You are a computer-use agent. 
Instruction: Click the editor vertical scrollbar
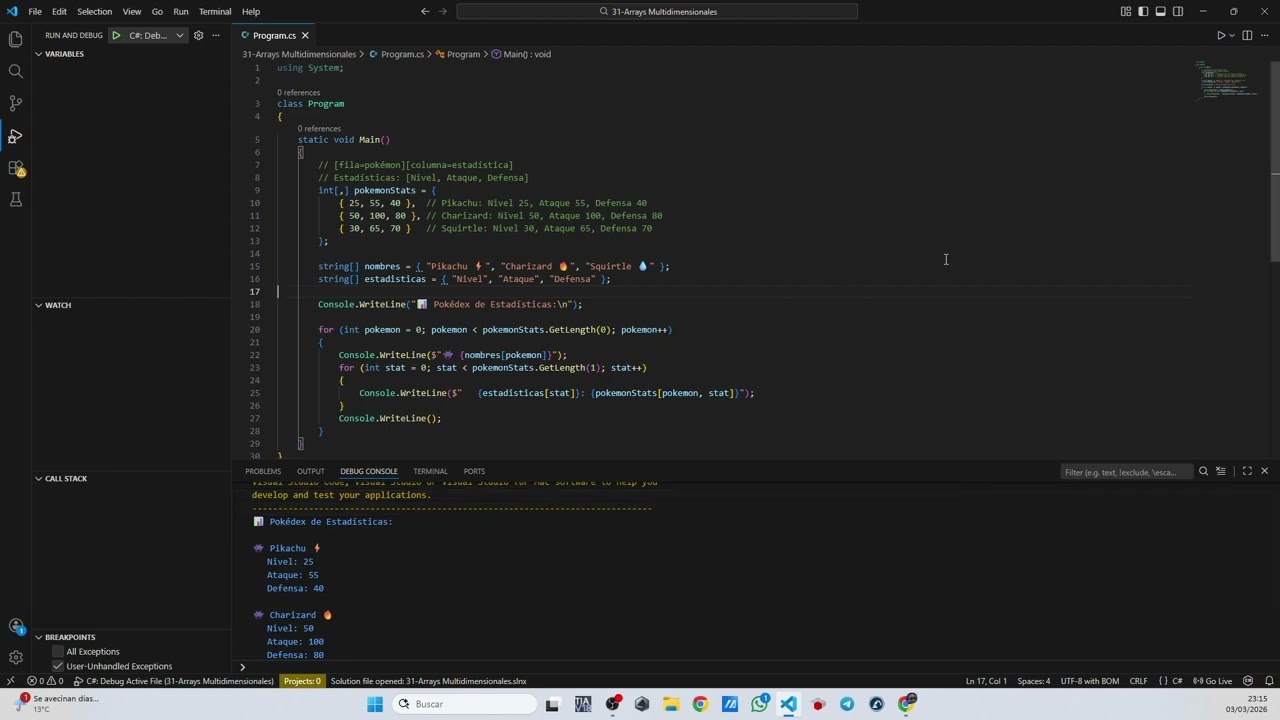1274,160
